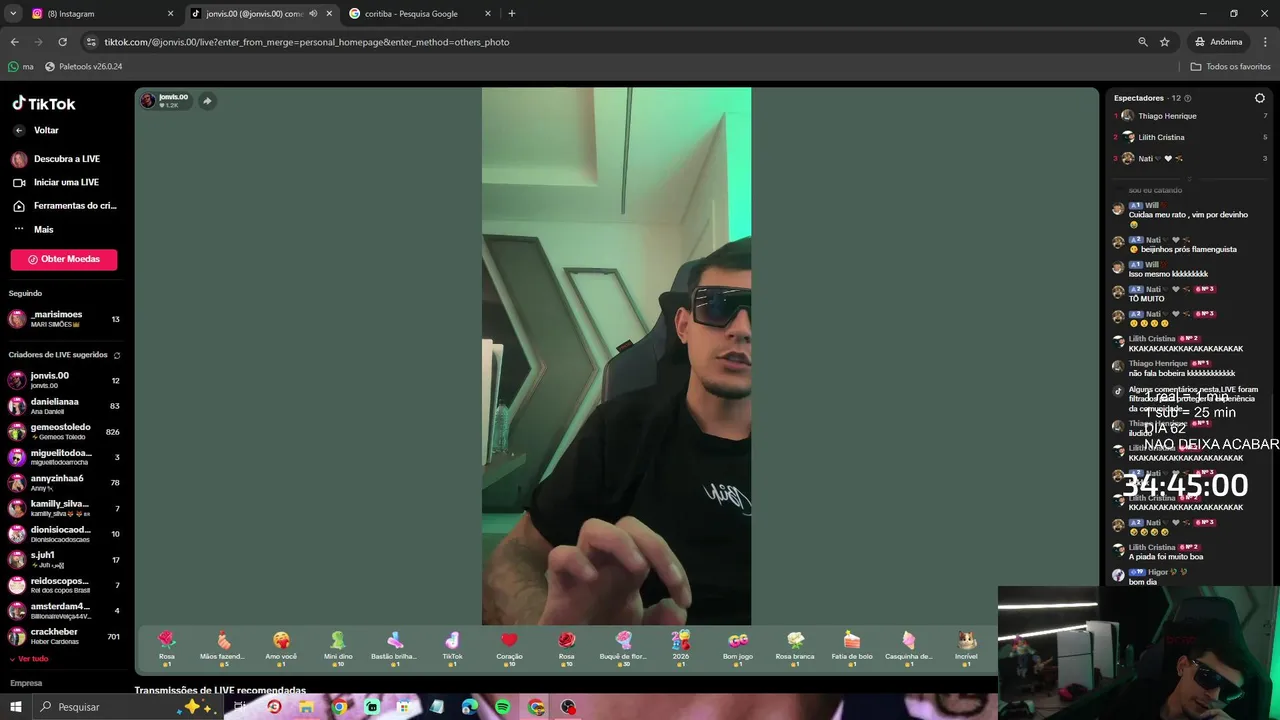This screenshot has width=1280, height=720.
Task: Refresh the suggested LIVE creators list
Action: pyautogui.click(x=117, y=355)
